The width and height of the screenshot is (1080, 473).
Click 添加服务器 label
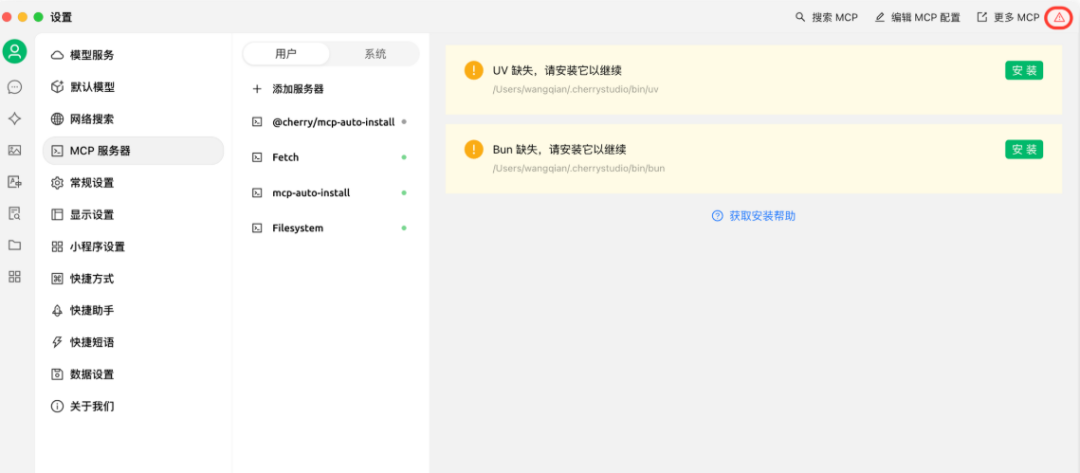pos(298,89)
